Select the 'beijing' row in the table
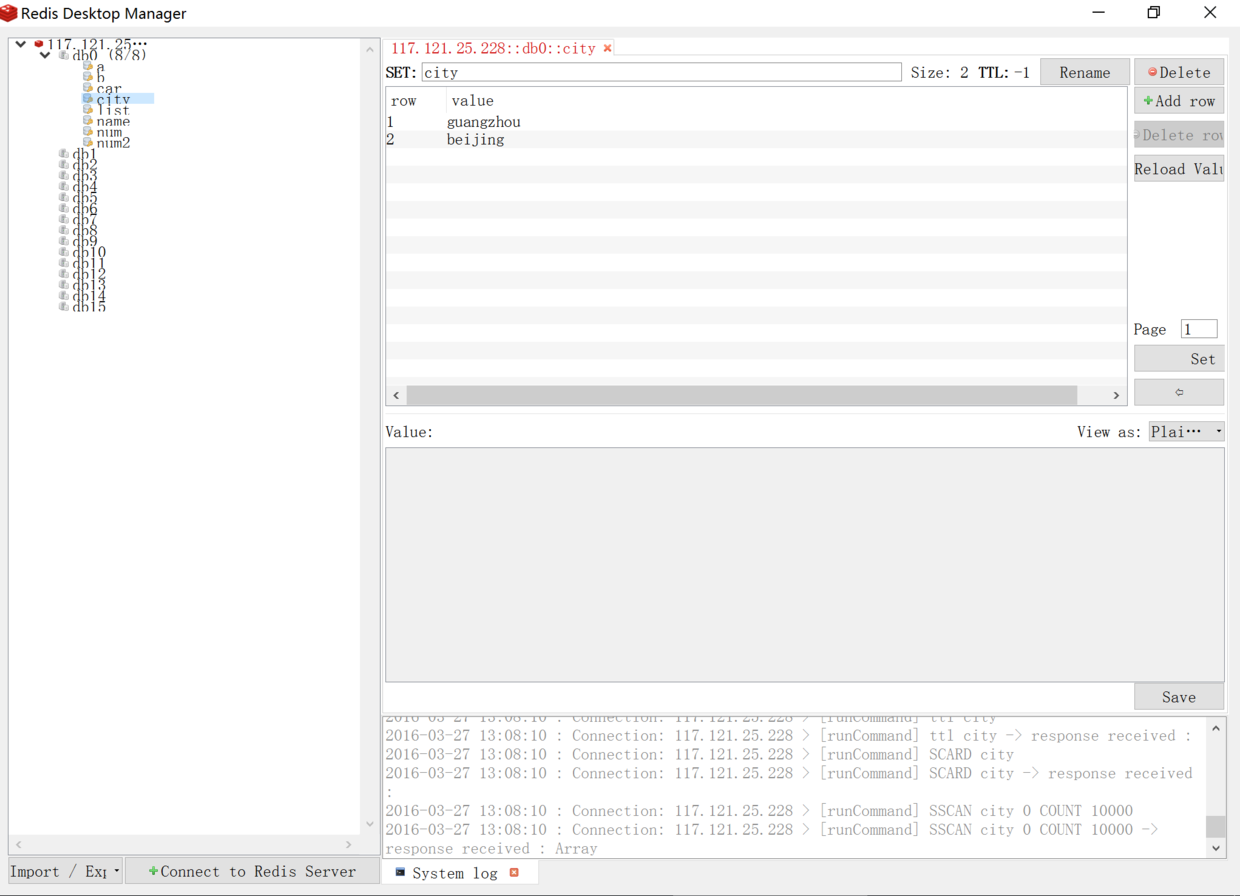1240x896 pixels. (x=476, y=140)
